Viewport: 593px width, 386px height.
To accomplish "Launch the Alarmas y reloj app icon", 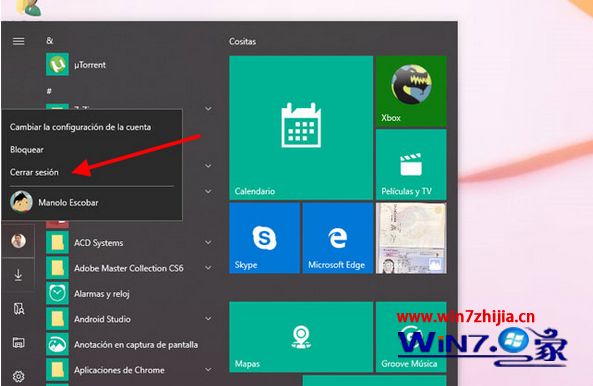I will [x=57, y=293].
